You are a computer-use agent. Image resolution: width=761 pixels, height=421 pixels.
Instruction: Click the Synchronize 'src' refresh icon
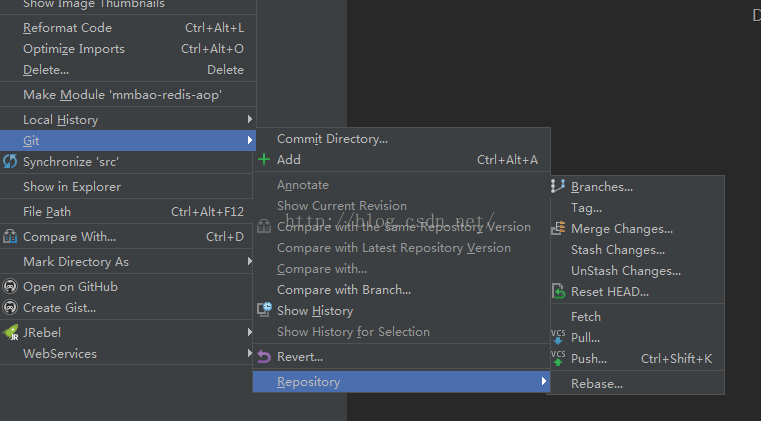(10, 162)
